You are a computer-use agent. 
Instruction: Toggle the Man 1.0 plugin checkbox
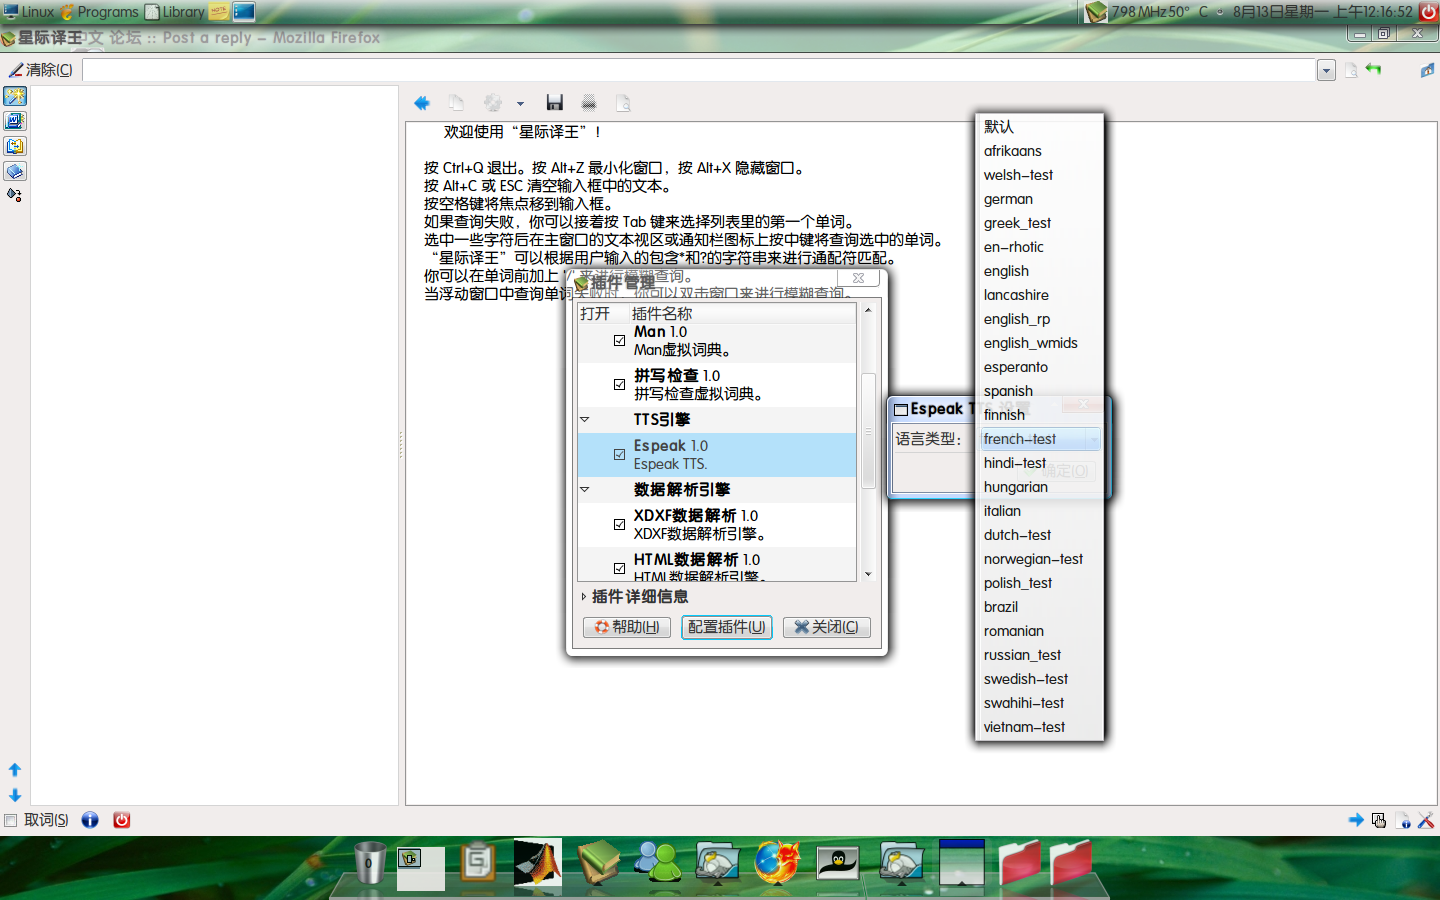click(620, 341)
